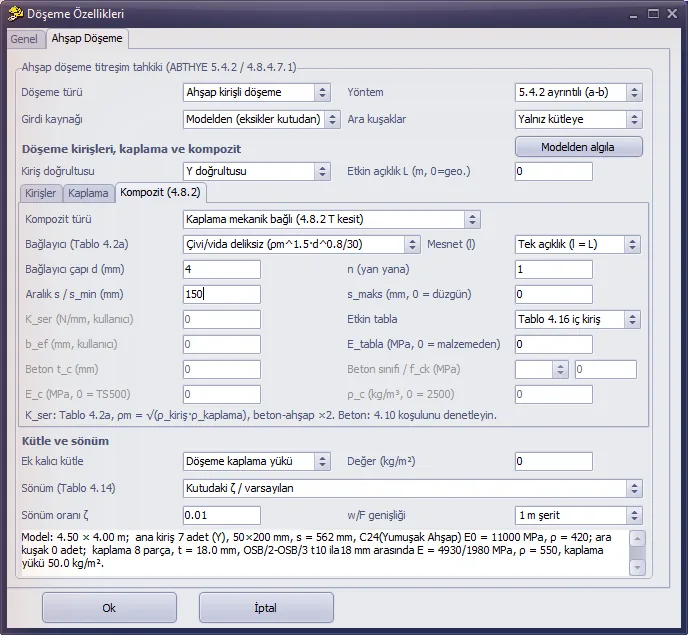Open the Yöntem combo box
688x635 pixels.
[579, 93]
